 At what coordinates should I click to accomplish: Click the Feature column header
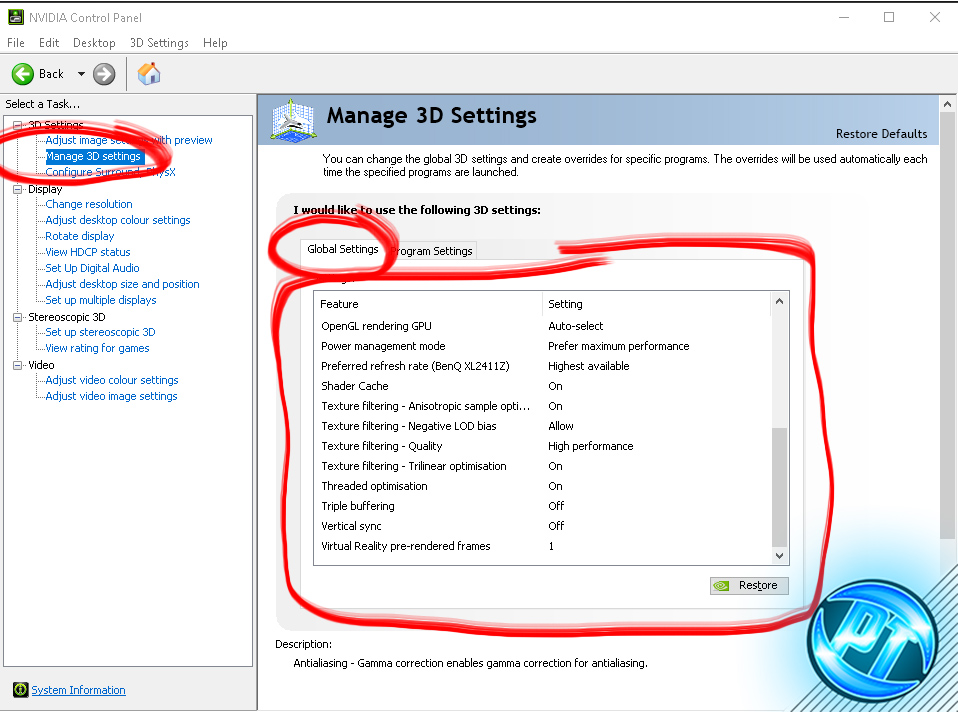pos(428,304)
